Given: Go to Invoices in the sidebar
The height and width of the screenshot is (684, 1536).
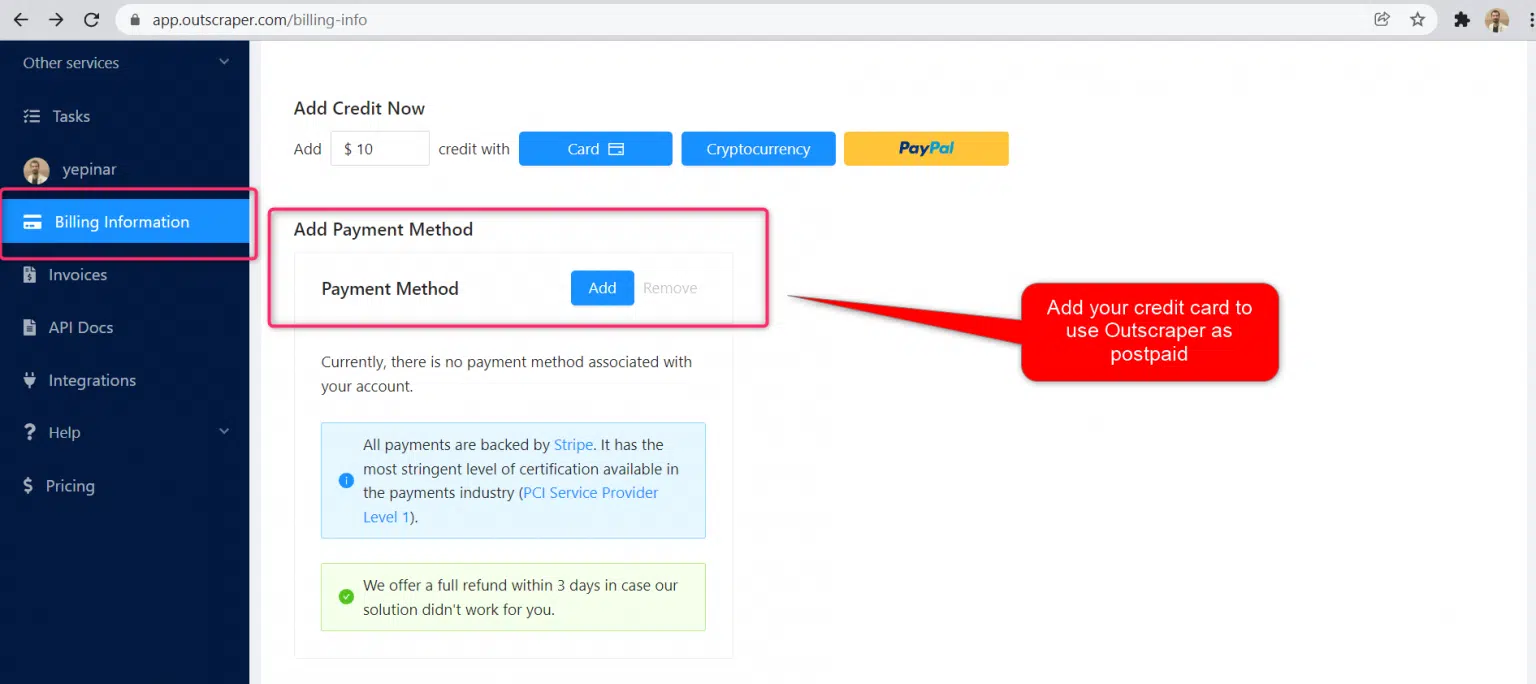Looking at the screenshot, I should (77, 275).
